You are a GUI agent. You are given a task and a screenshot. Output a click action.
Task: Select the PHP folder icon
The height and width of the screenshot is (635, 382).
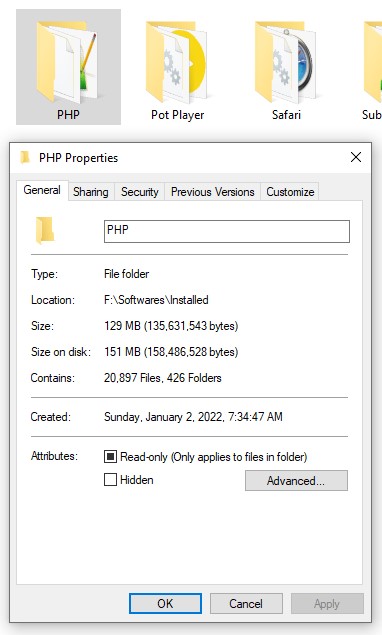(67, 62)
